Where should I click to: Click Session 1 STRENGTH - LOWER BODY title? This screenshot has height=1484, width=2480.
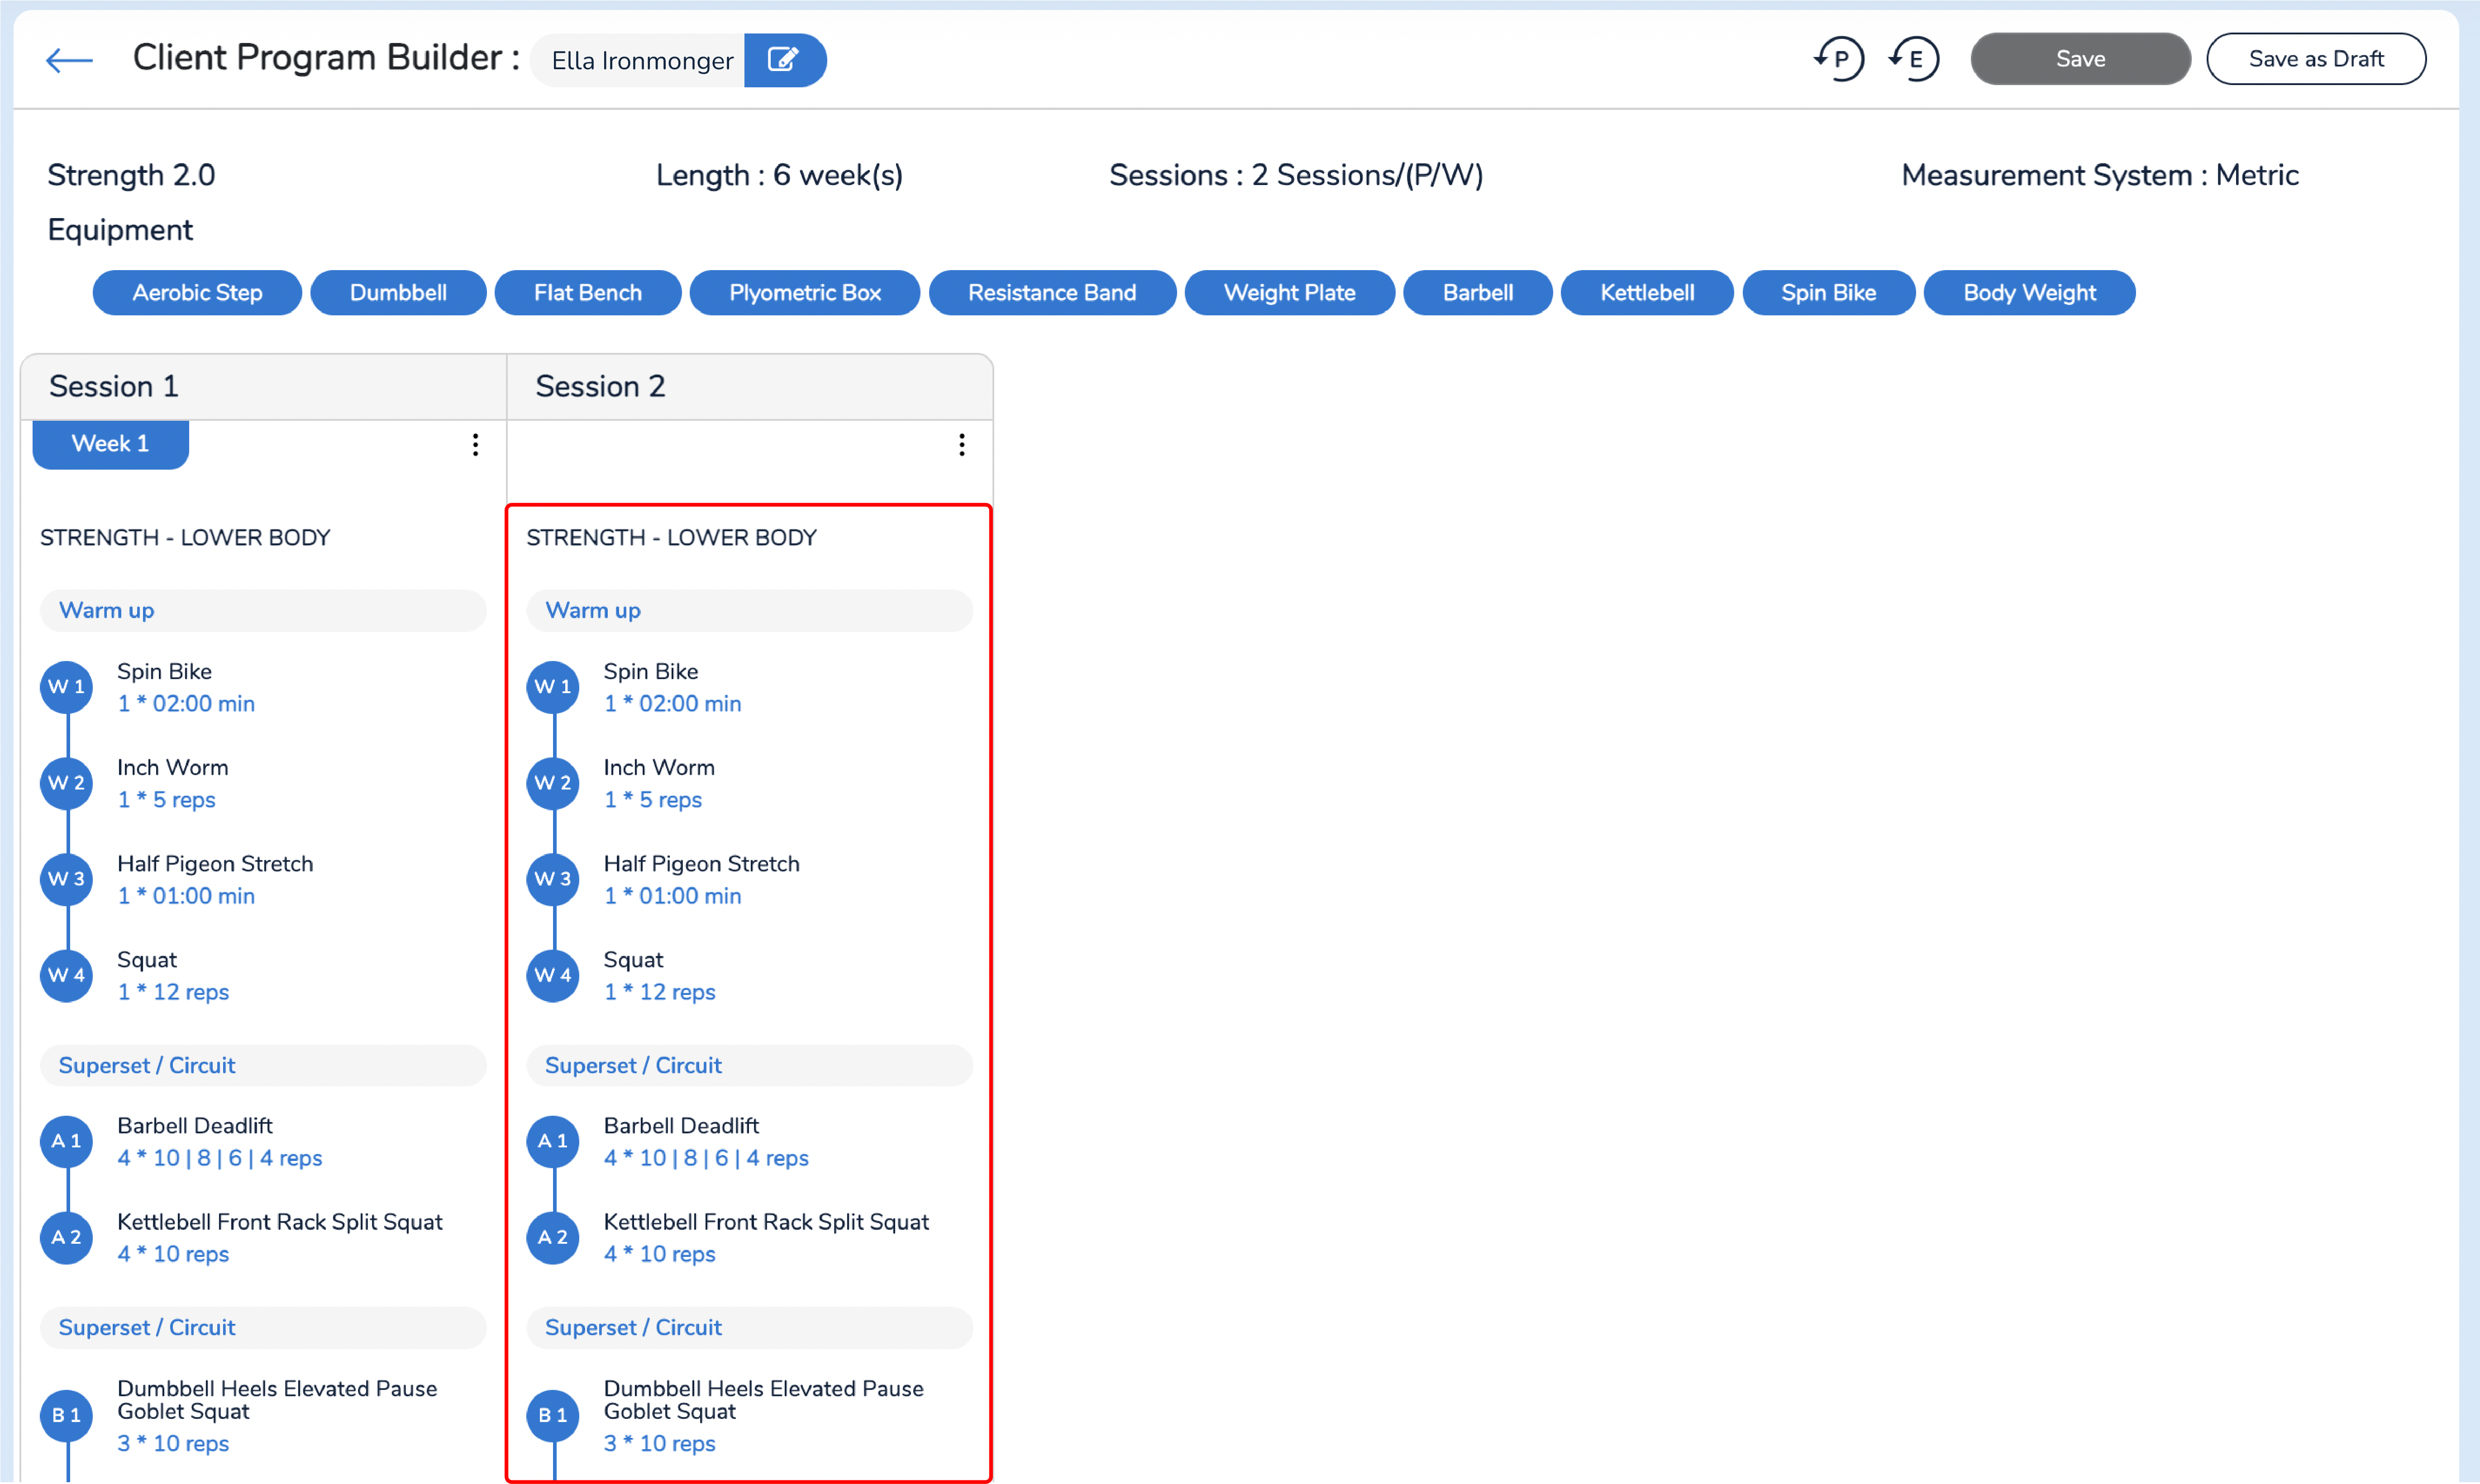185,538
